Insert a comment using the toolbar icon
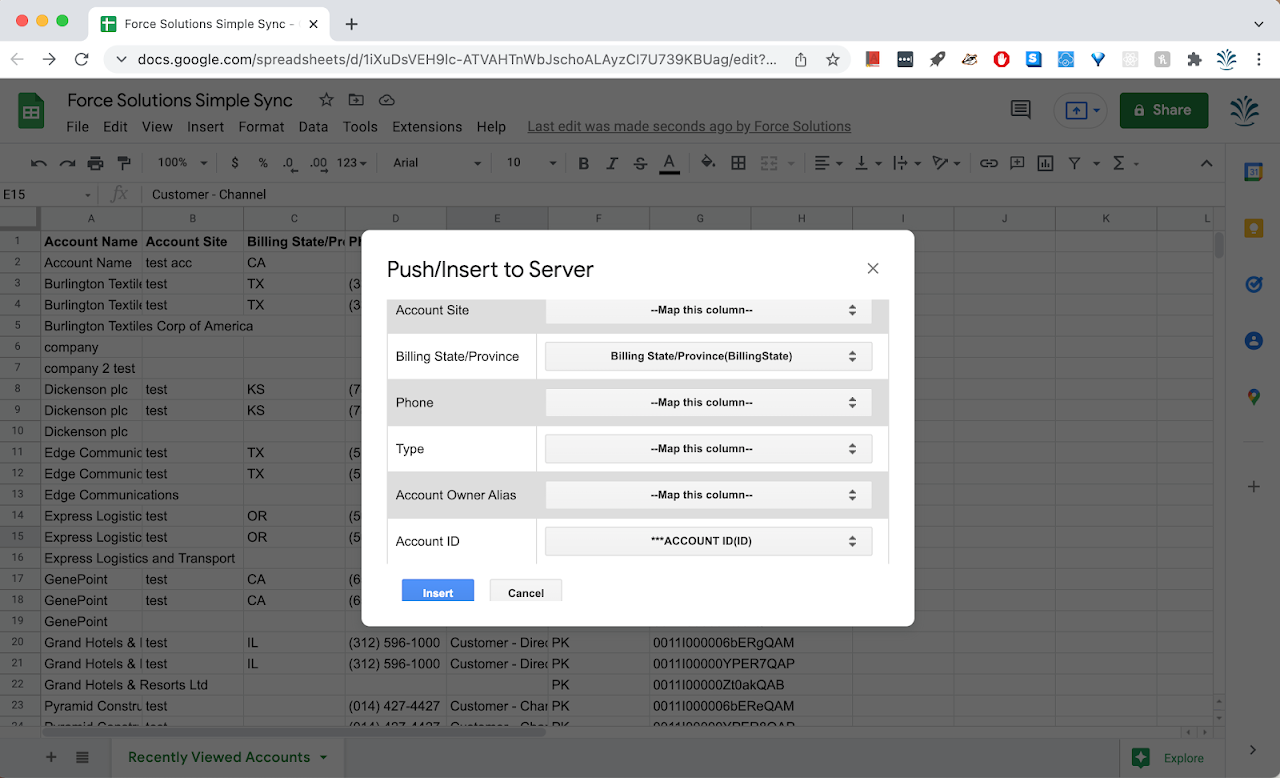This screenshot has height=778, width=1280. 1017,163
